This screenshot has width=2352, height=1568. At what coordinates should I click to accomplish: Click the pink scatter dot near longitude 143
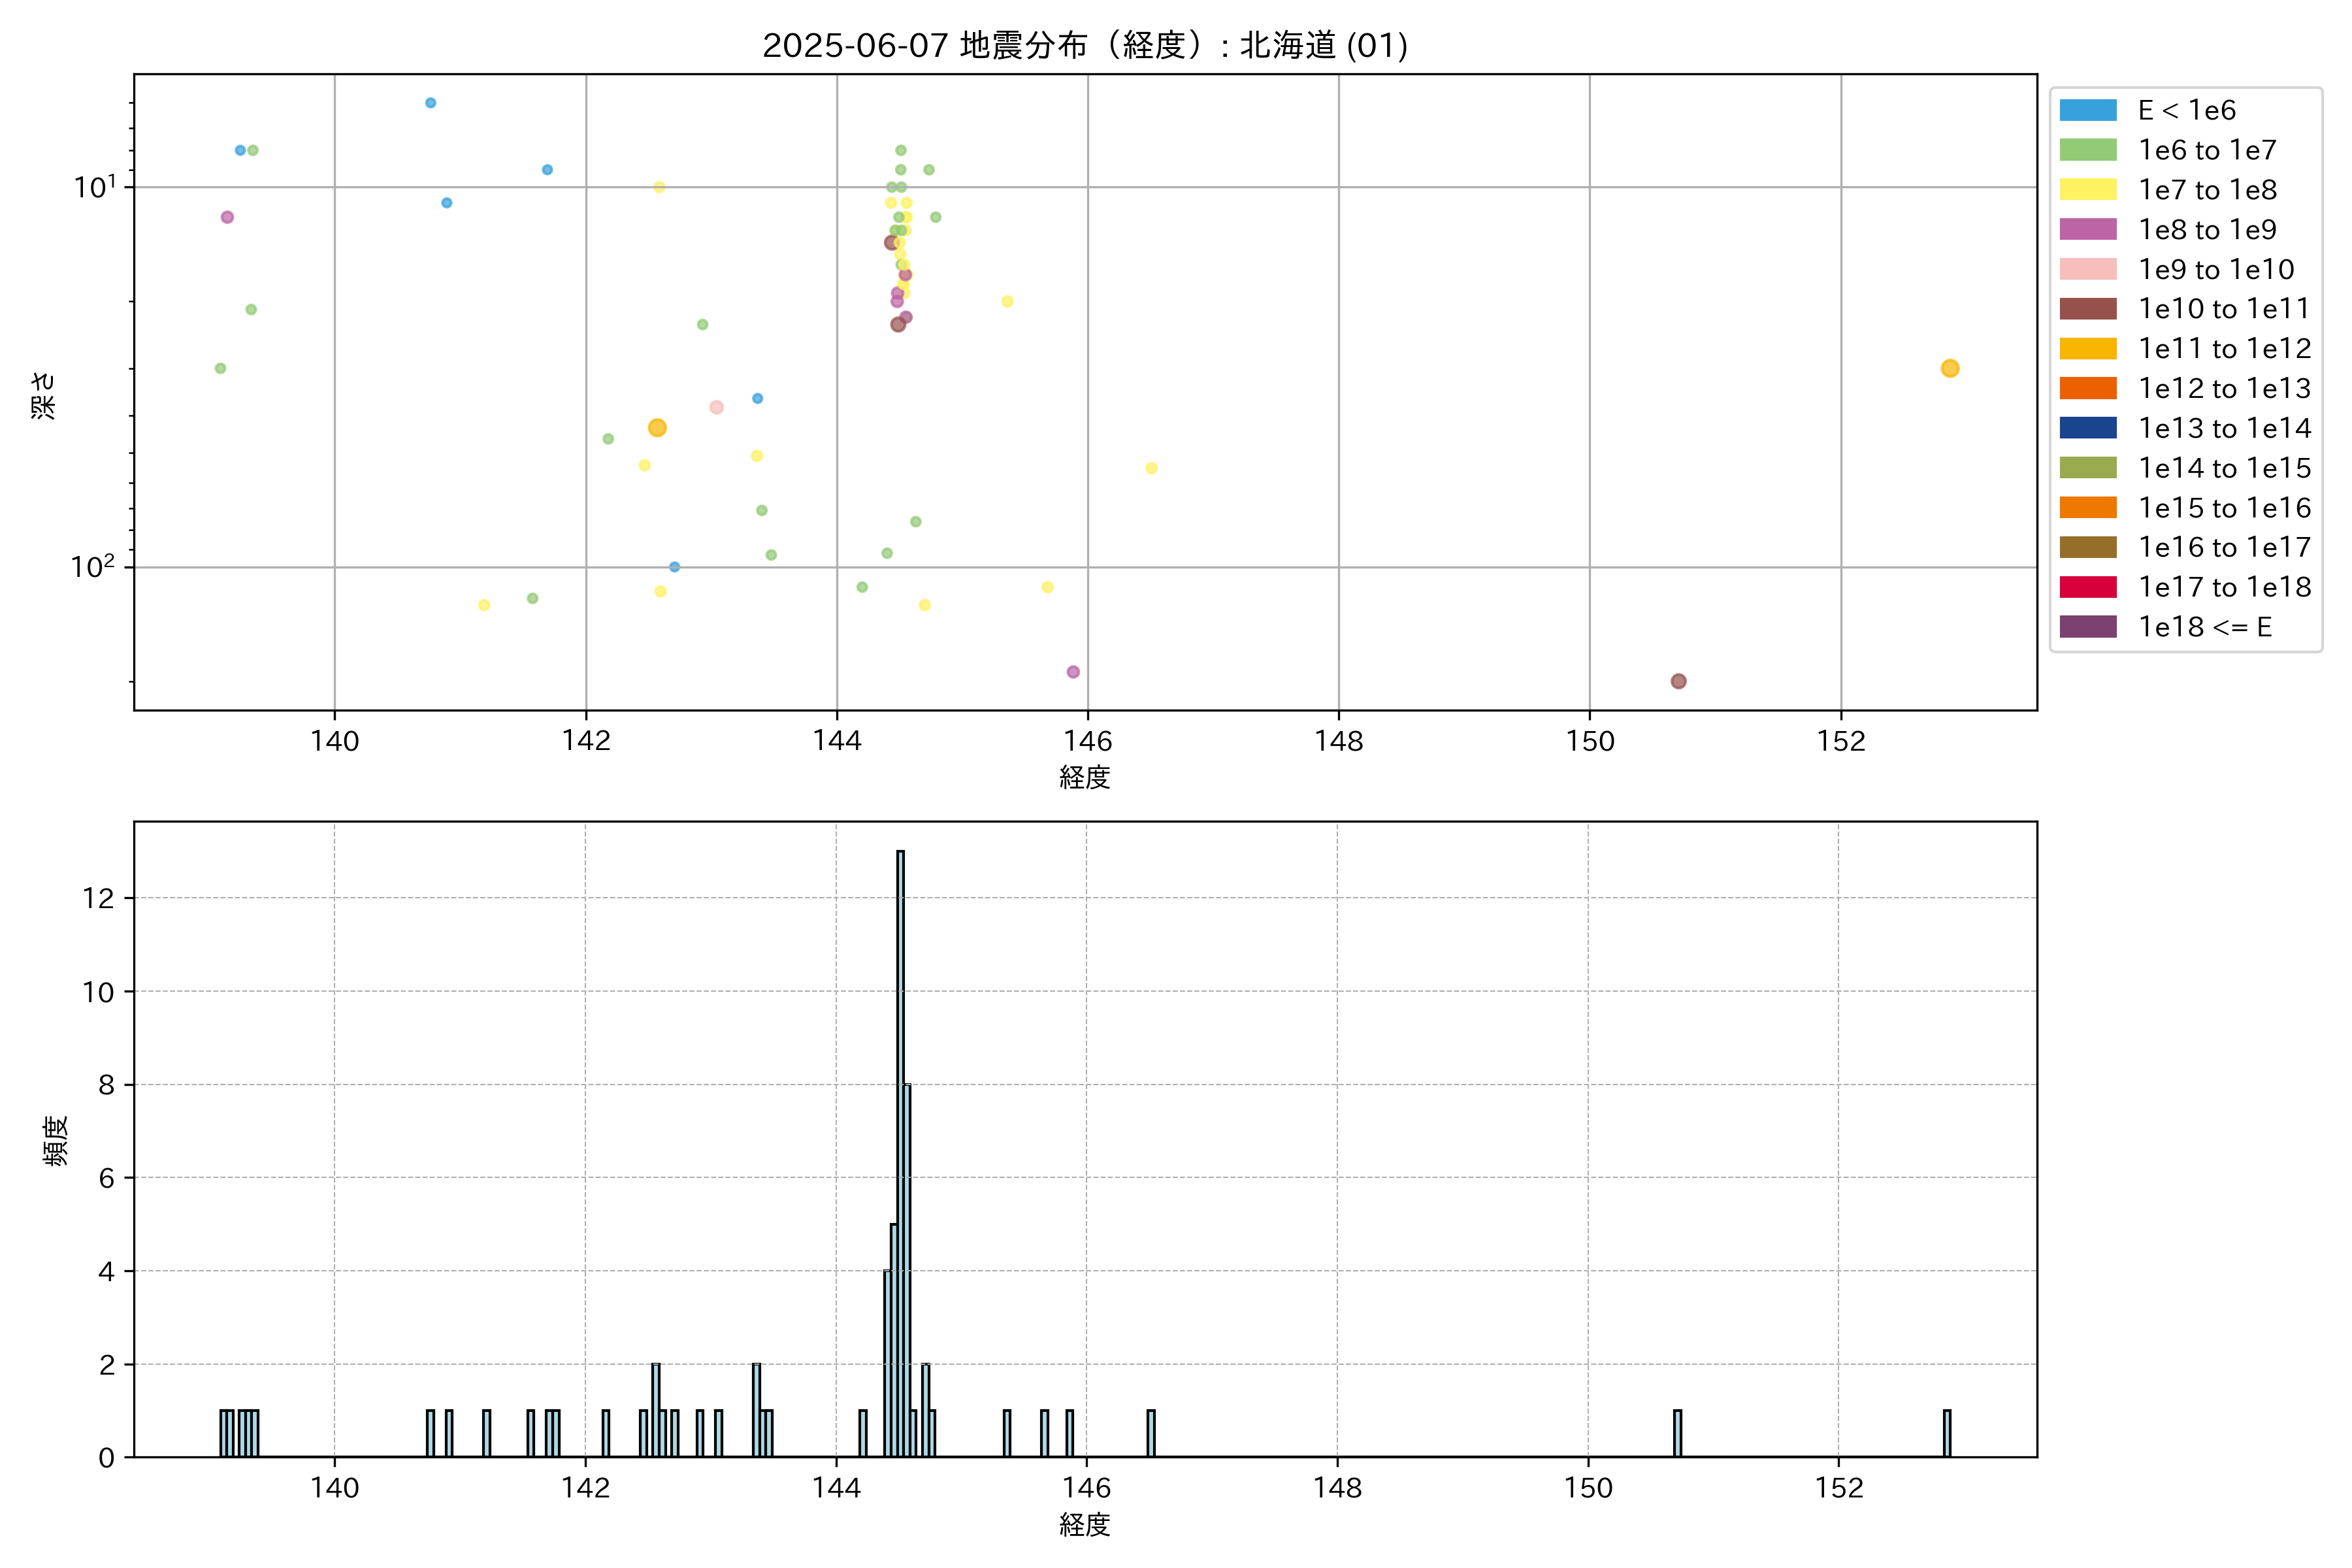716,407
